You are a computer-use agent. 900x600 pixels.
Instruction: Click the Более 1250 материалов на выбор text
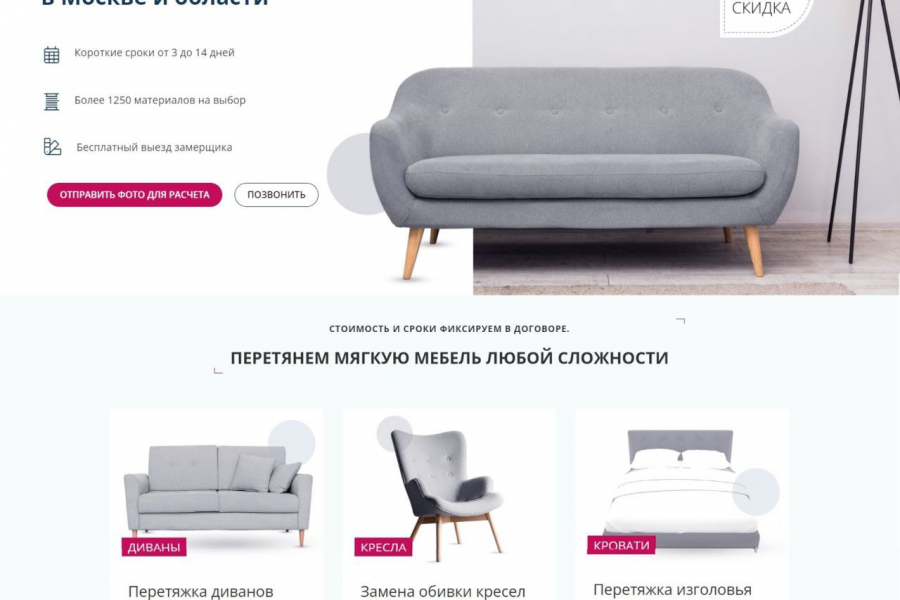(x=160, y=100)
